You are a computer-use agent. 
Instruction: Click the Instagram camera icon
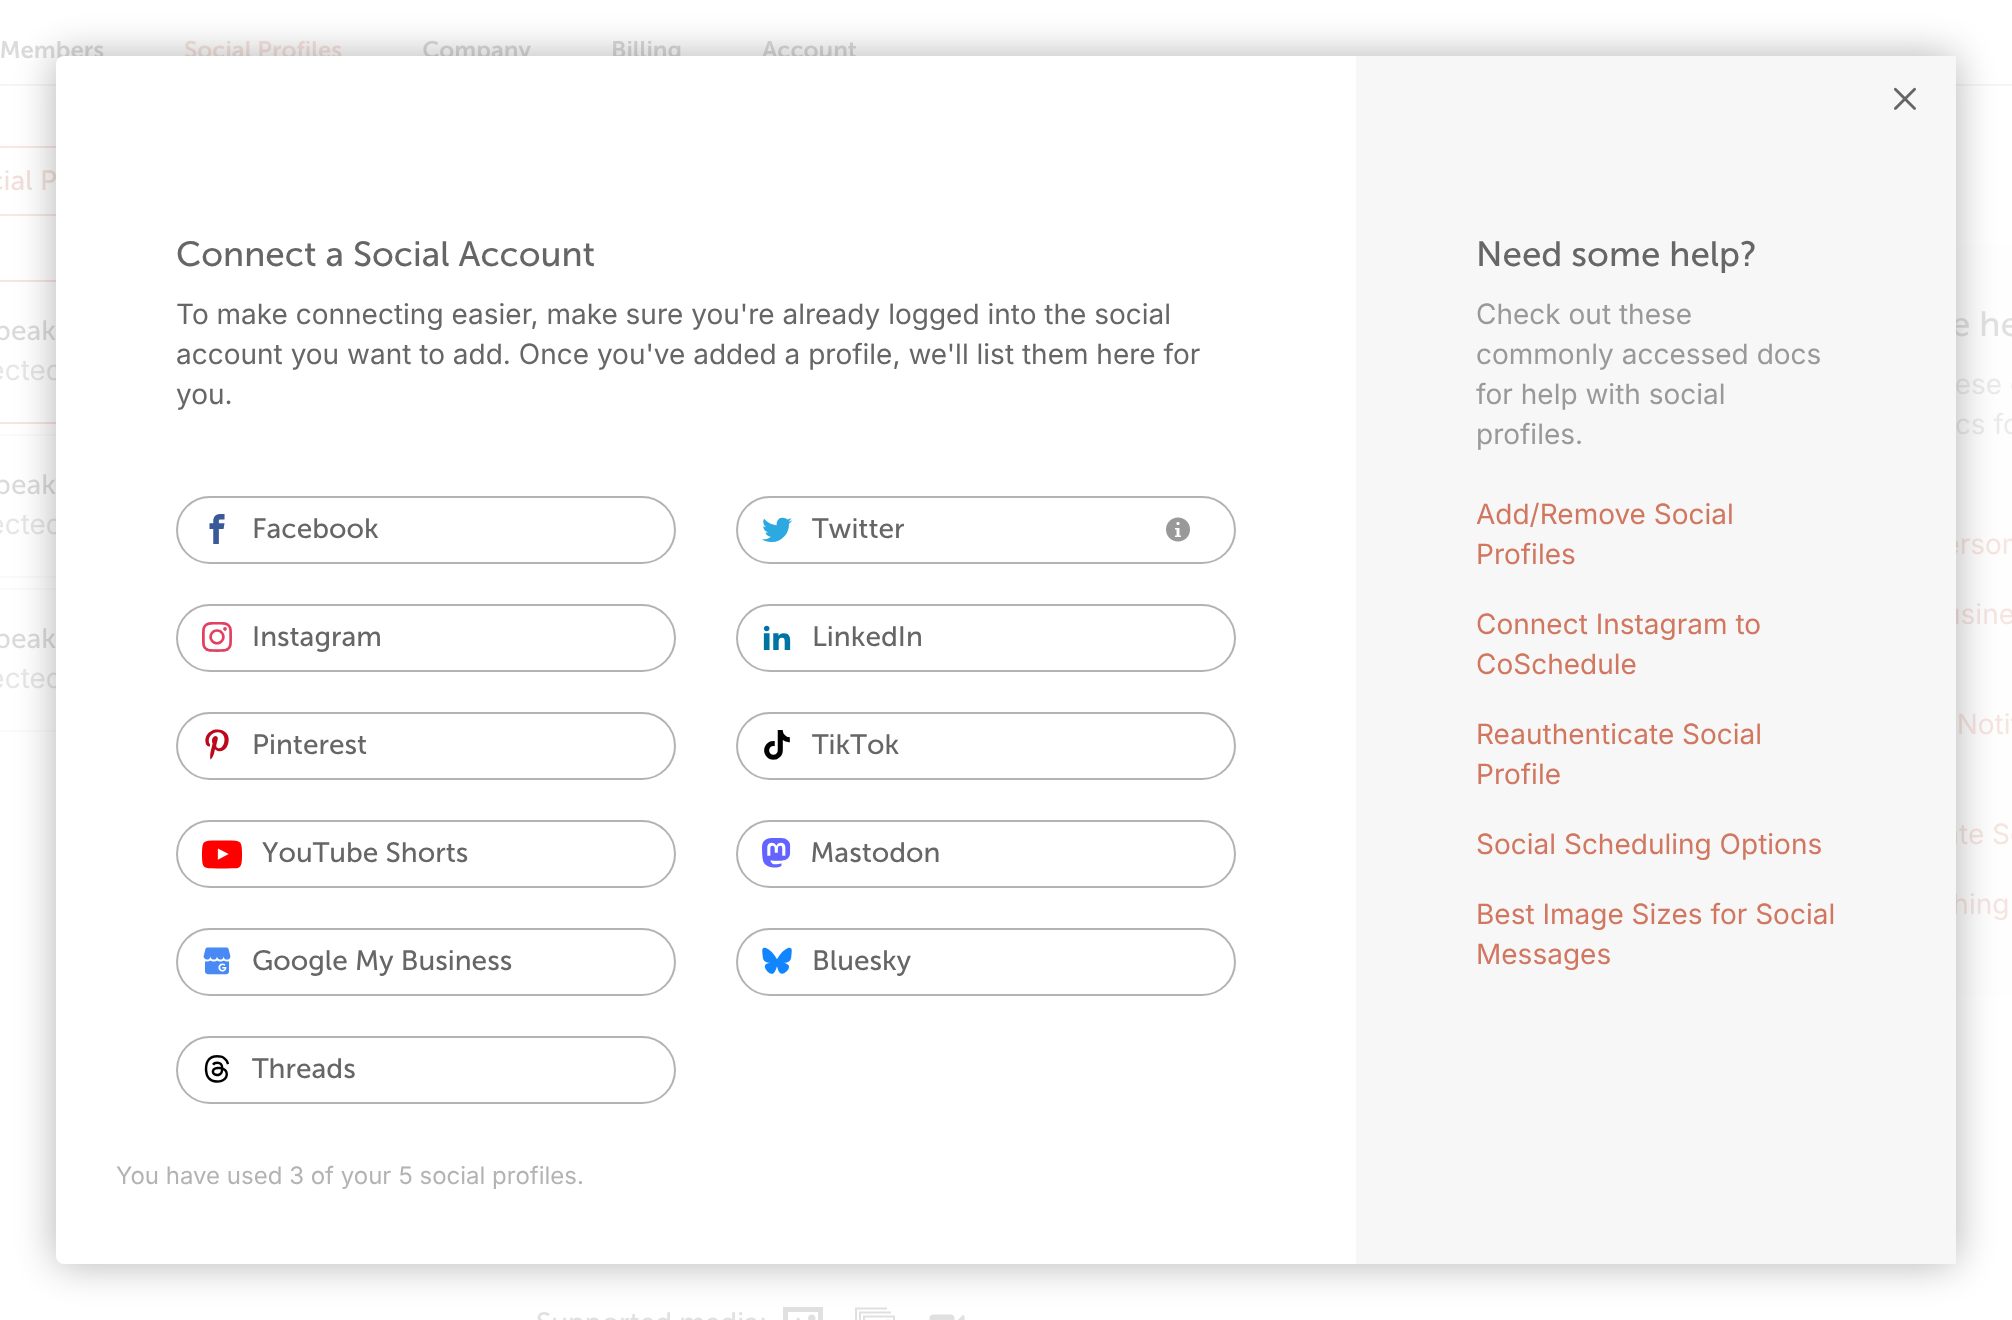[217, 637]
